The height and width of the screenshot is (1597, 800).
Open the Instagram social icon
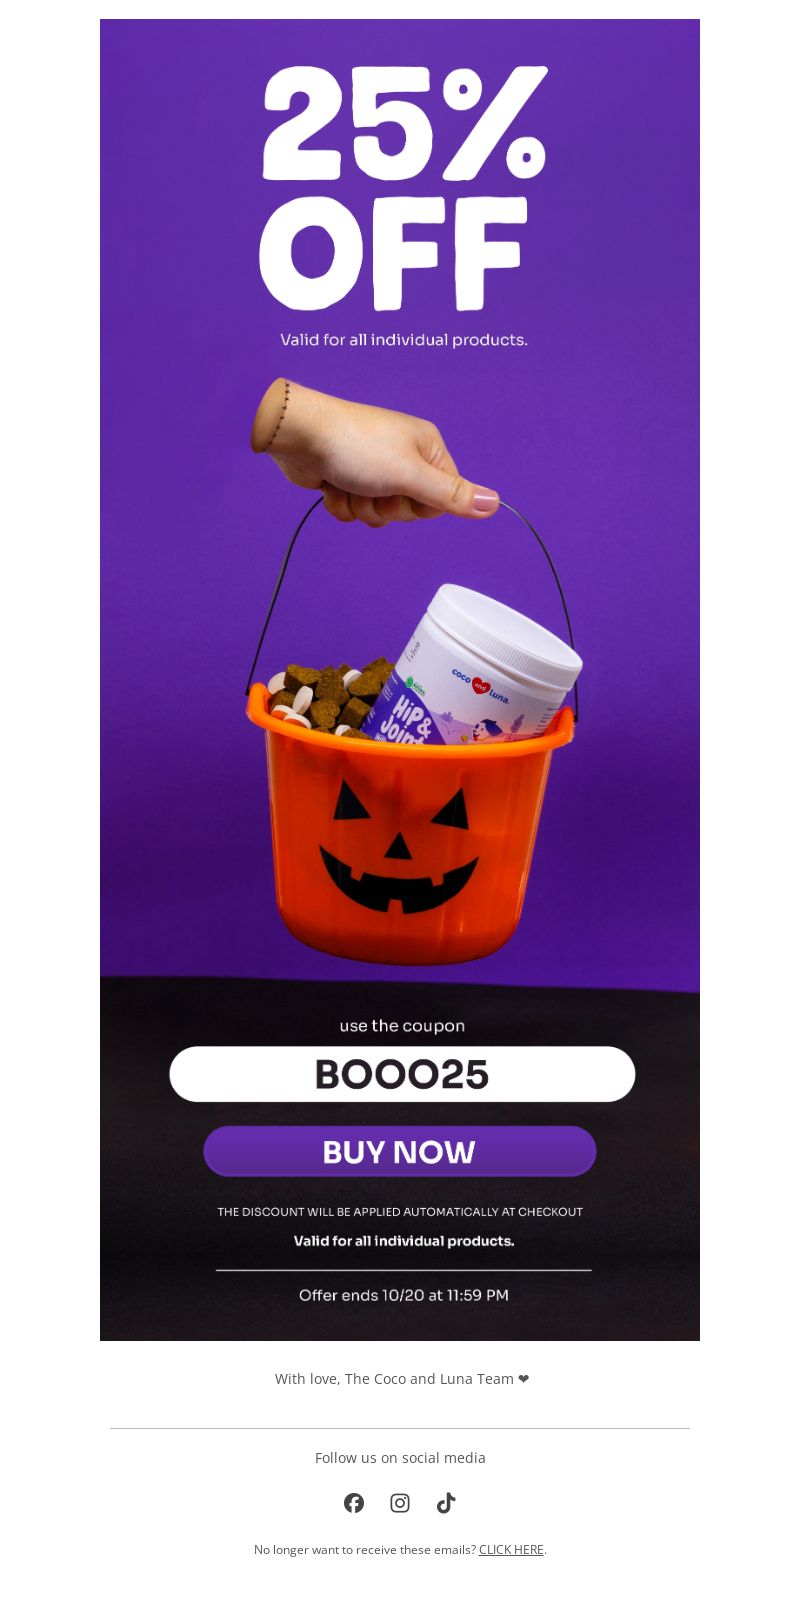pos(400,1503)
